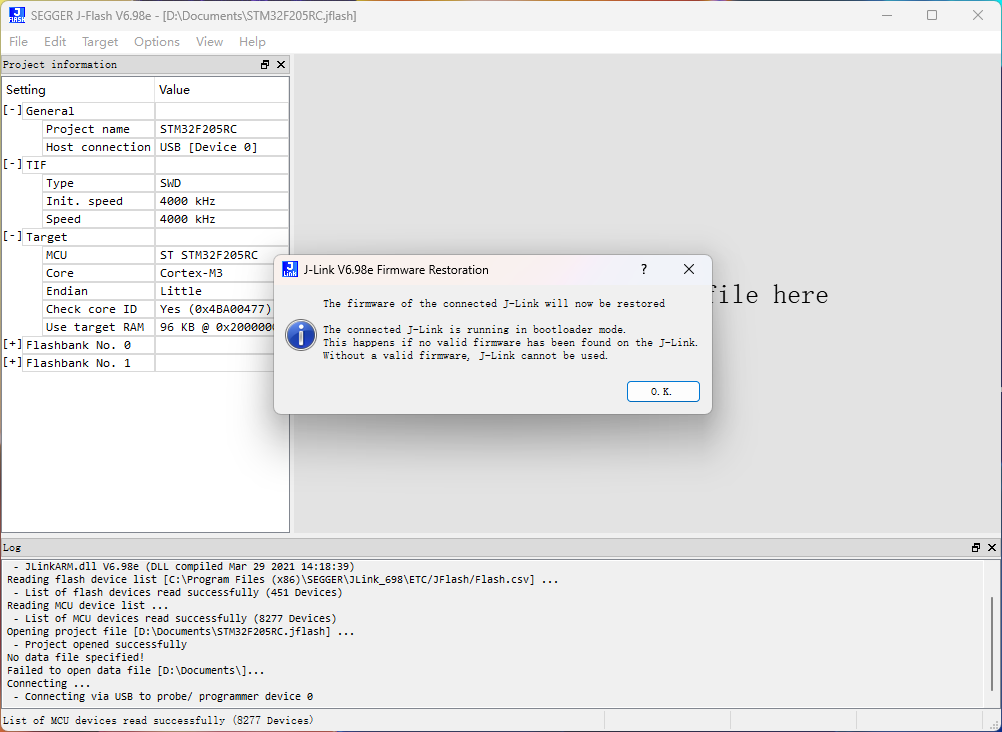Select the Flashbank No. 0 row label
1002x732 pixels.
click(x=78, y=345)
